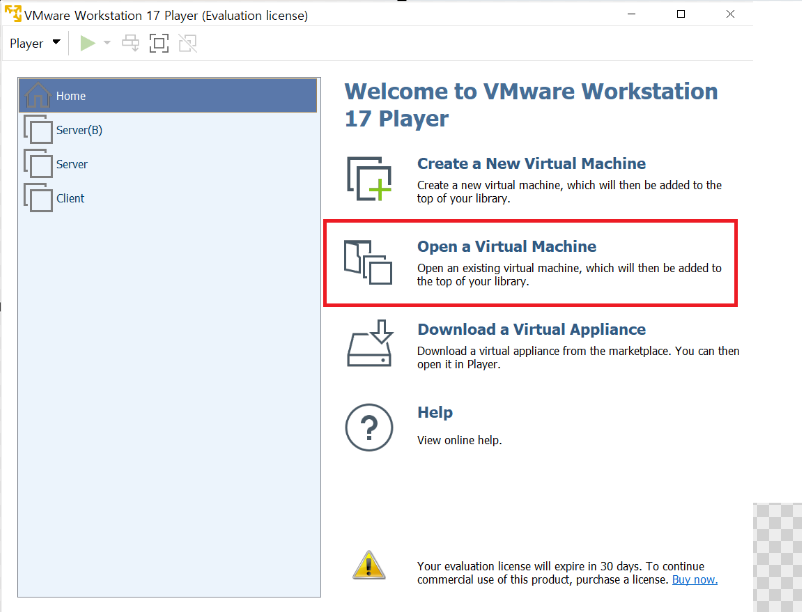Open the Player menu dropdown
802x612 pixels.
pyautogui.click(x=35, y=43)
